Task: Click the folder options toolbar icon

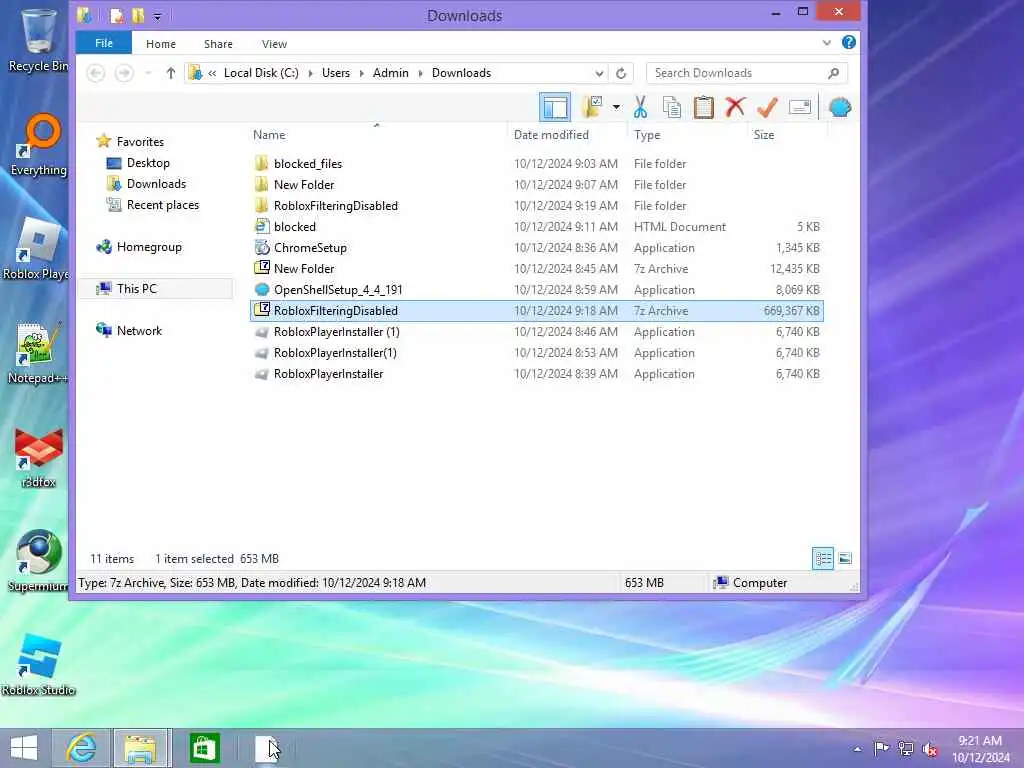Action: click(x=592, y=107)
